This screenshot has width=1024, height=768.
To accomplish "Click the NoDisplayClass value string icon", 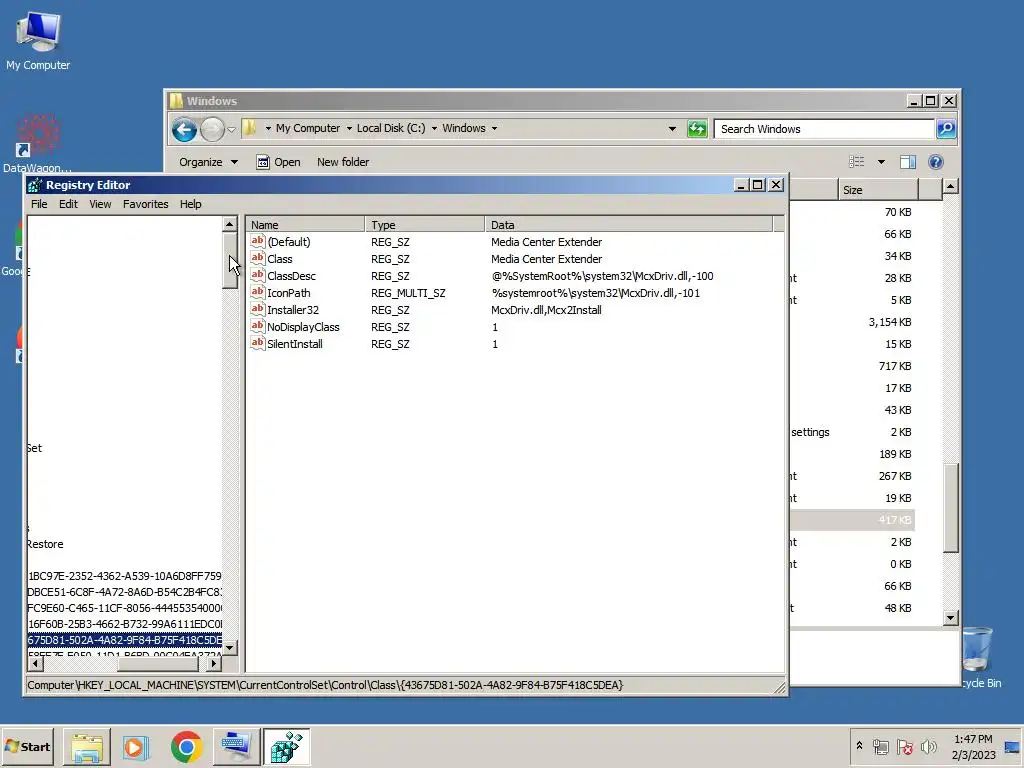I will tap(258, 327).
